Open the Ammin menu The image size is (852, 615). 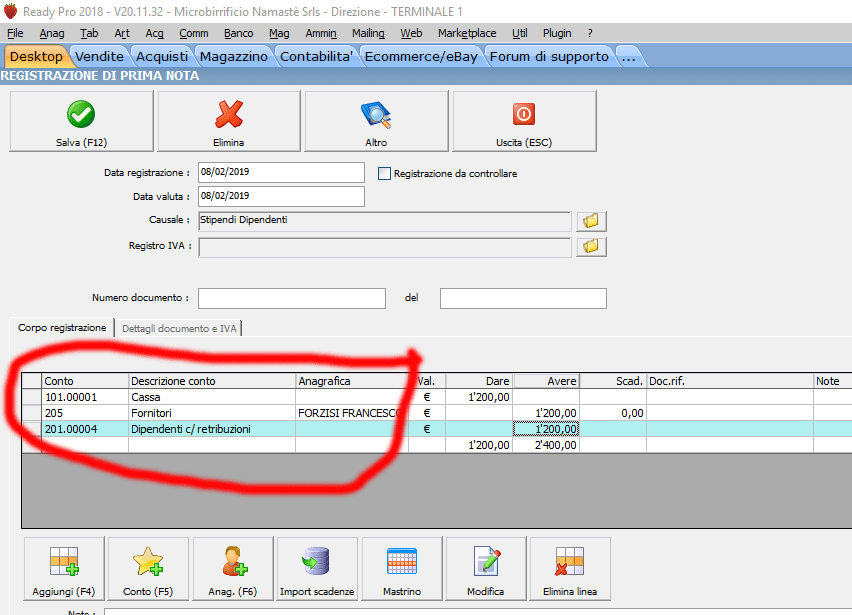tap(321, 33)
